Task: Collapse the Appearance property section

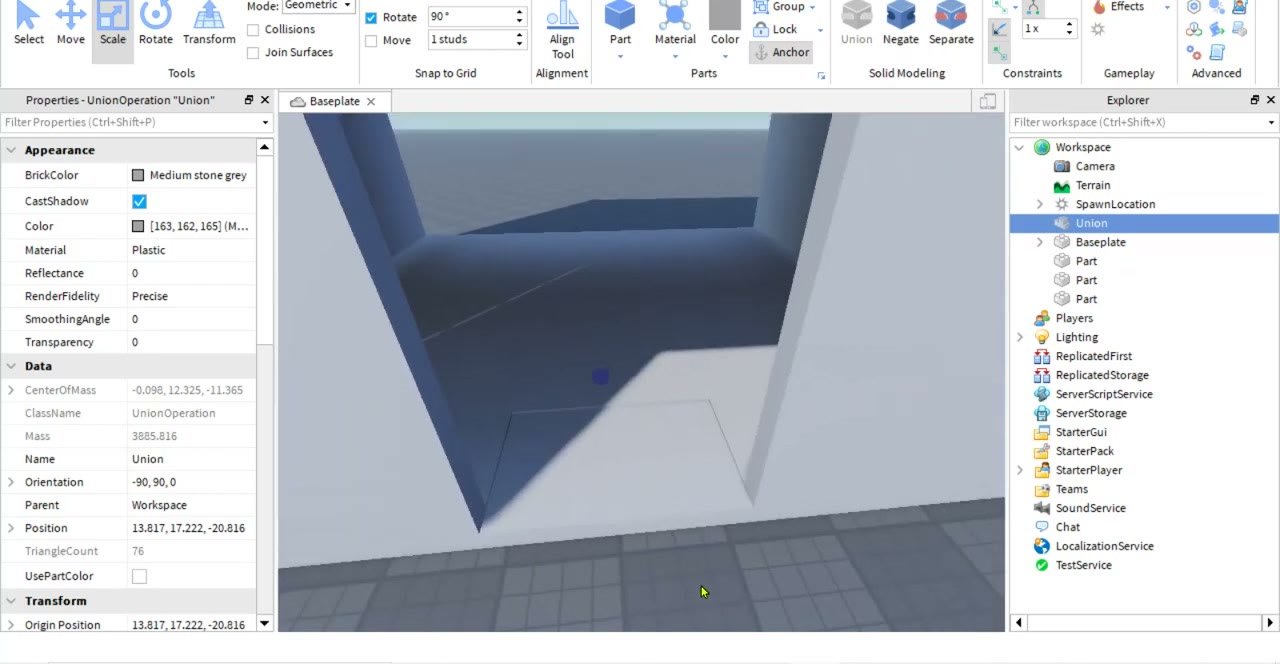Action: coord(11,150)
